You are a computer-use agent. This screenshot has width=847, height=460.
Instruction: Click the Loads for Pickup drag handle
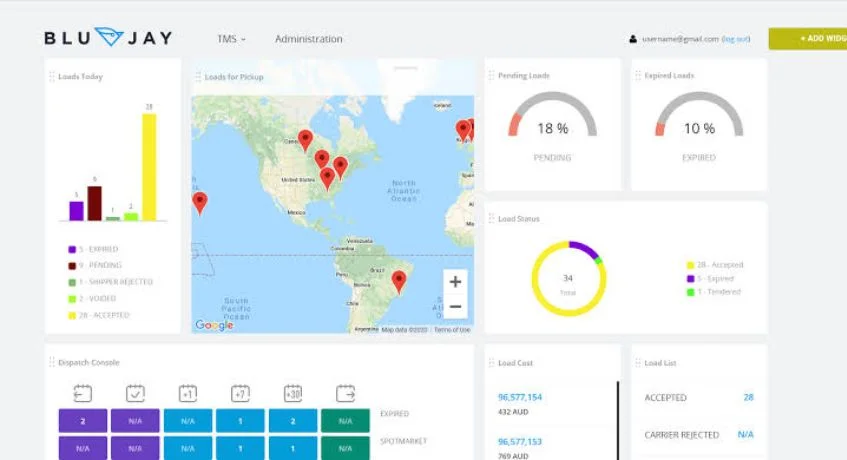[x=198, y=77]
